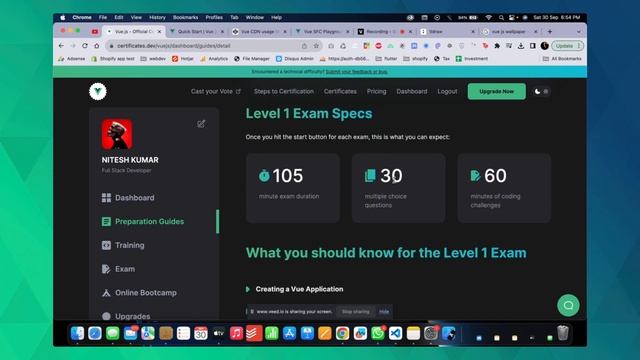Screen dimensions: 640x360
Task: Open the webdev bookmarks folder
Action: point(153,59)
